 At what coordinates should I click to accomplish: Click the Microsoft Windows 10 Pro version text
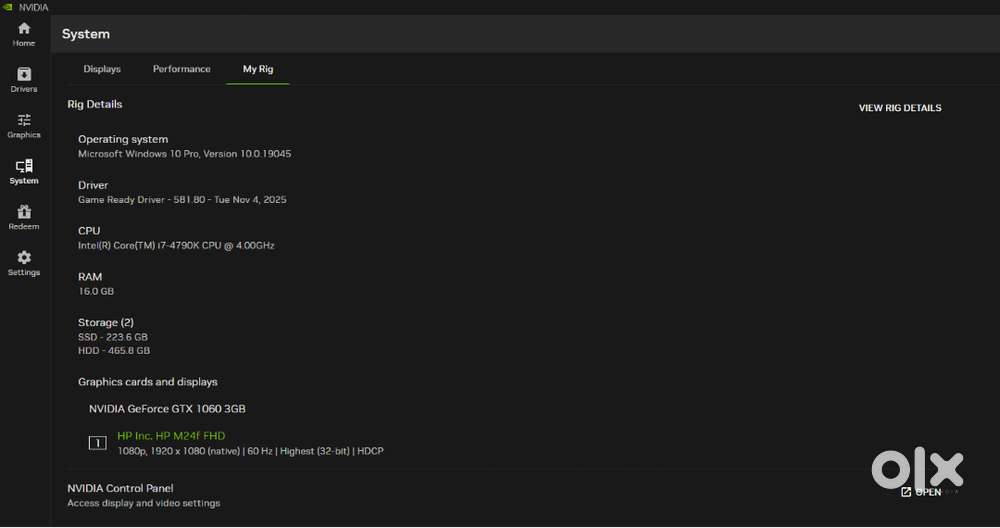tap(184, 154)
